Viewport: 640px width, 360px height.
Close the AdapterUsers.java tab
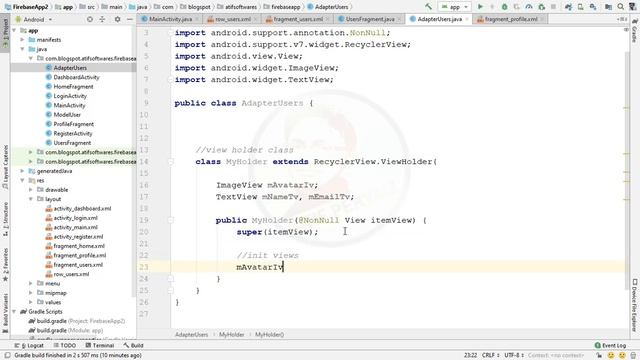pos(467,19)
